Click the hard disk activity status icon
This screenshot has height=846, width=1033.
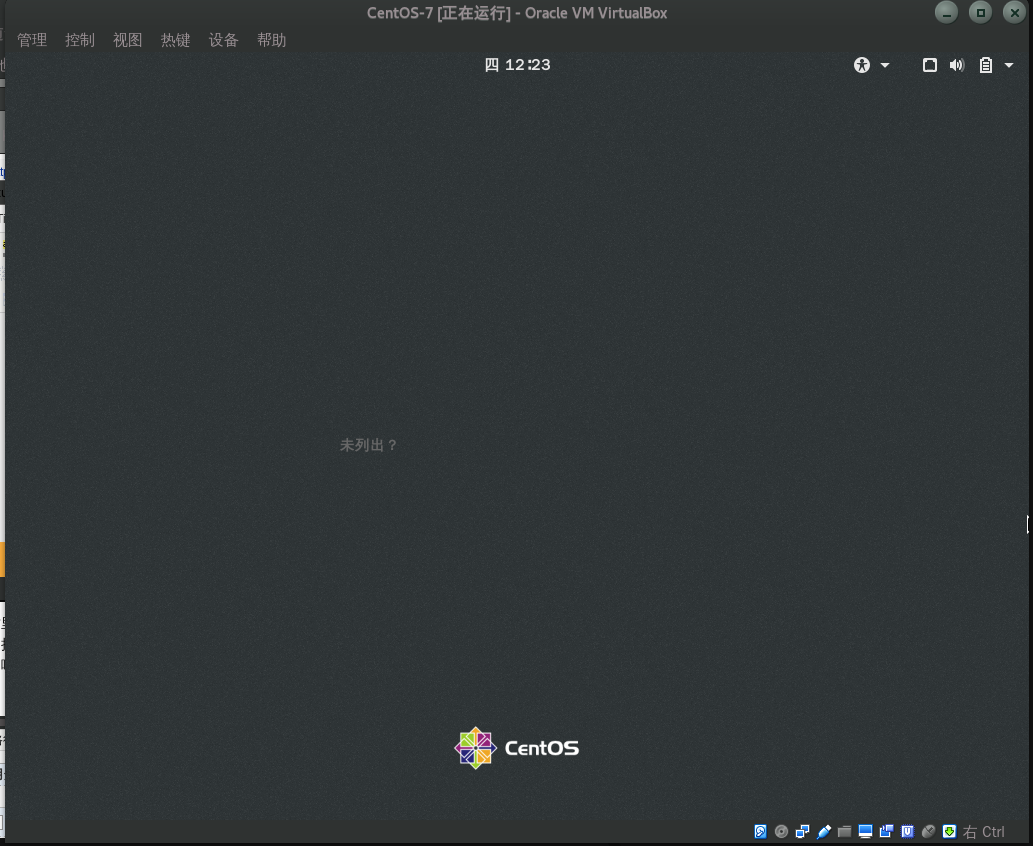pos(760,832)
